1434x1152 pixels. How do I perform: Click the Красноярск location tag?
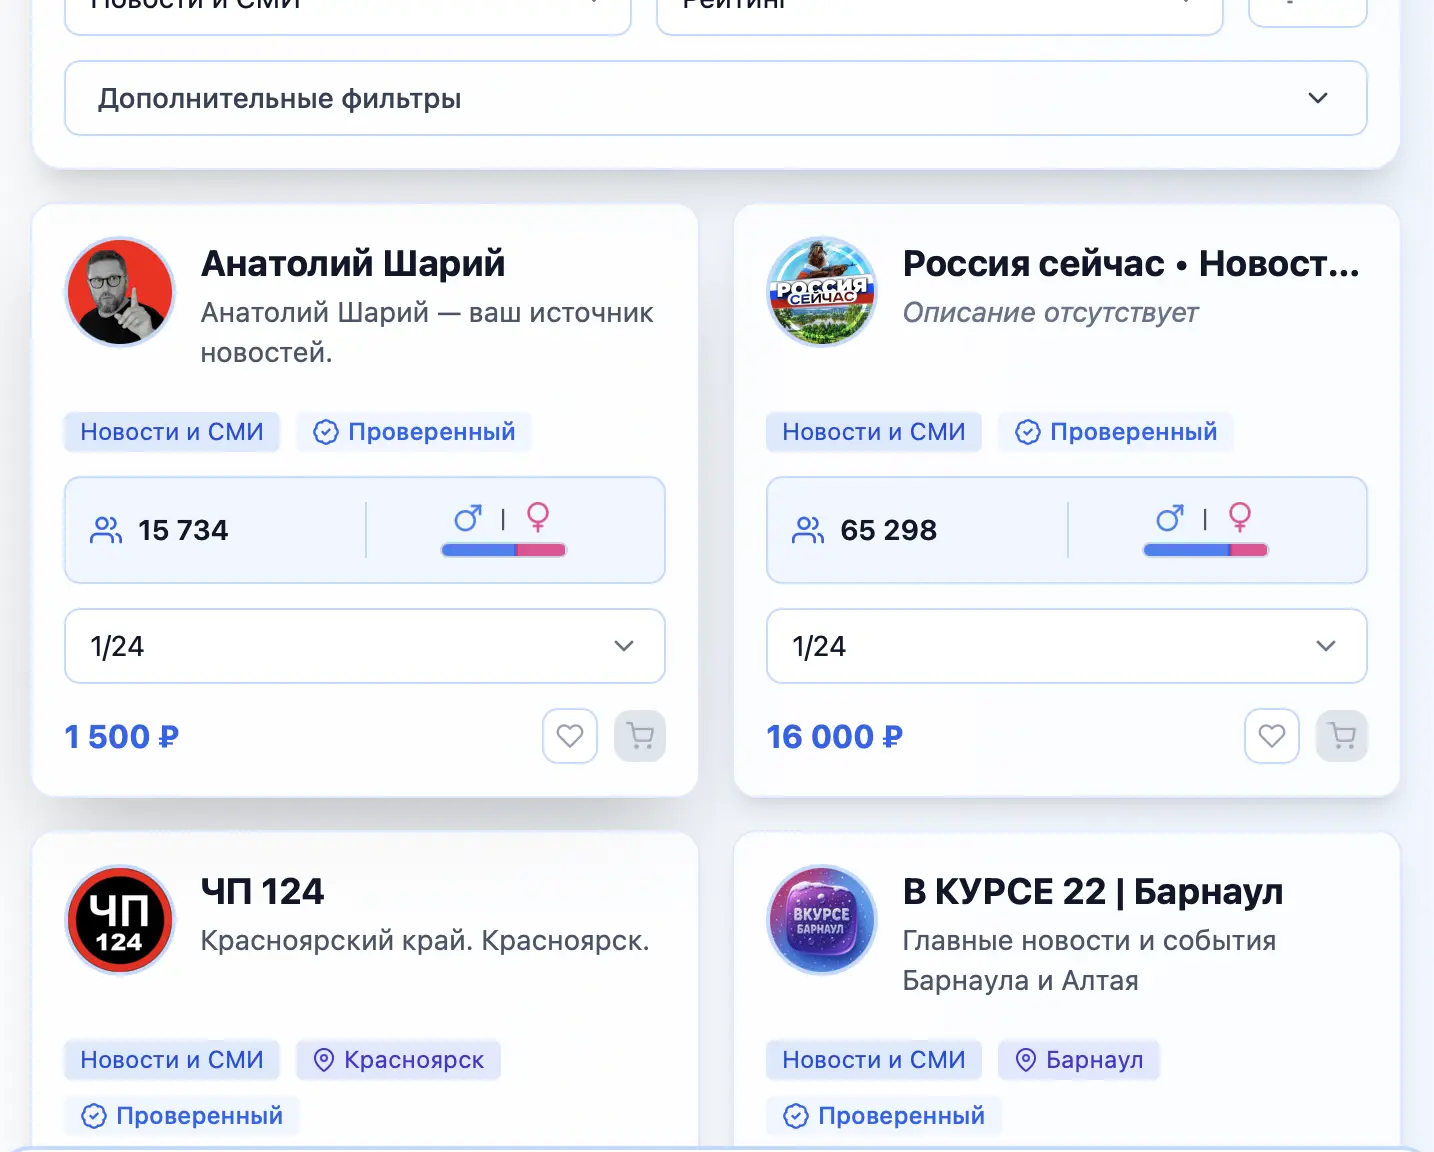398,1060
